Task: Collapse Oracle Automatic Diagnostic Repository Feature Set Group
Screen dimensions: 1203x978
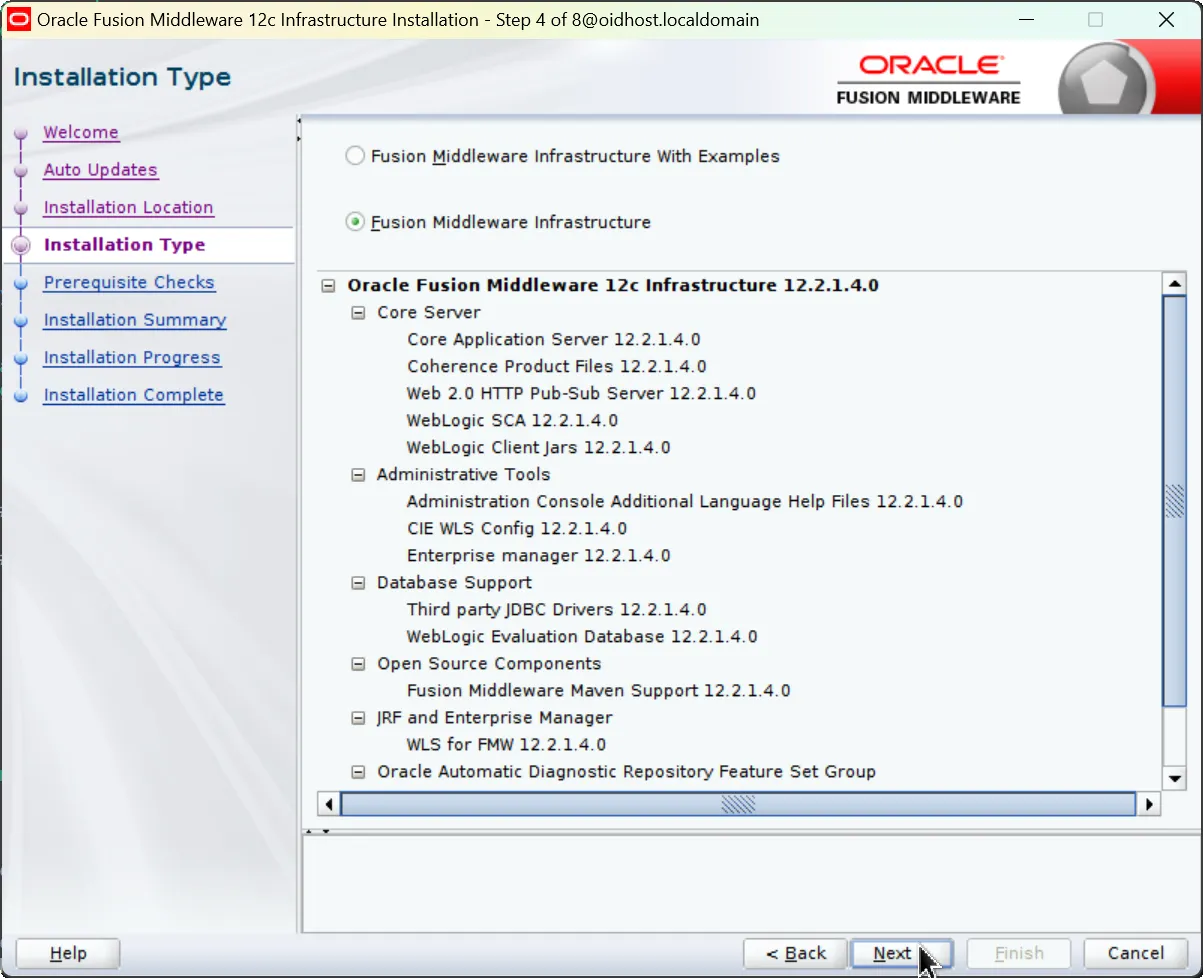Action: pos(358,772)
